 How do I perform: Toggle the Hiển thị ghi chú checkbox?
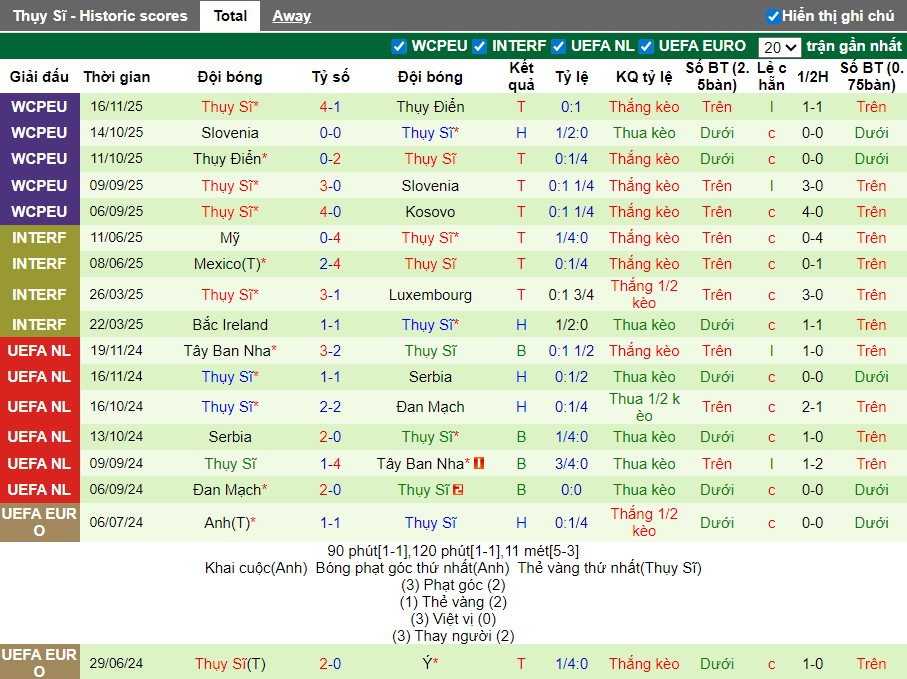(x=773, y=16)
